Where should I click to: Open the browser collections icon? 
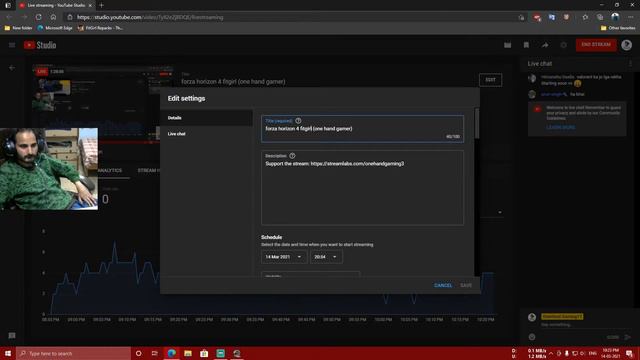coord(600,17)
